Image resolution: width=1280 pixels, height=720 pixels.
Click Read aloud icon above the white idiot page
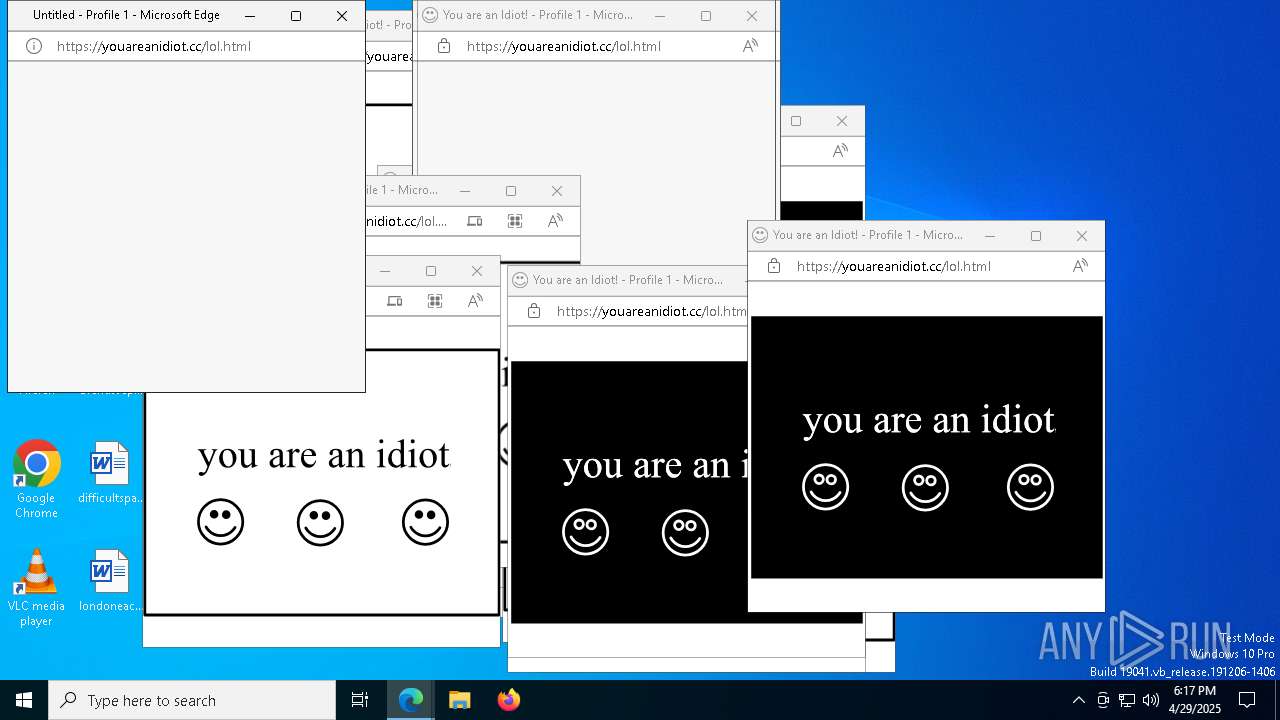[x=475, y=301]
